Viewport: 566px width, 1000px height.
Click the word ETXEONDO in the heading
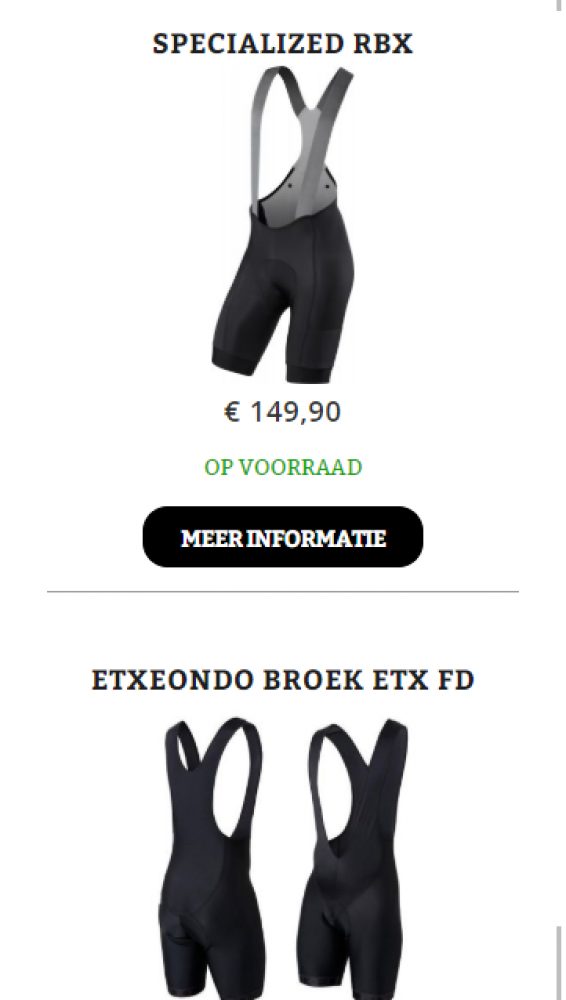click(x=173, y=680)
